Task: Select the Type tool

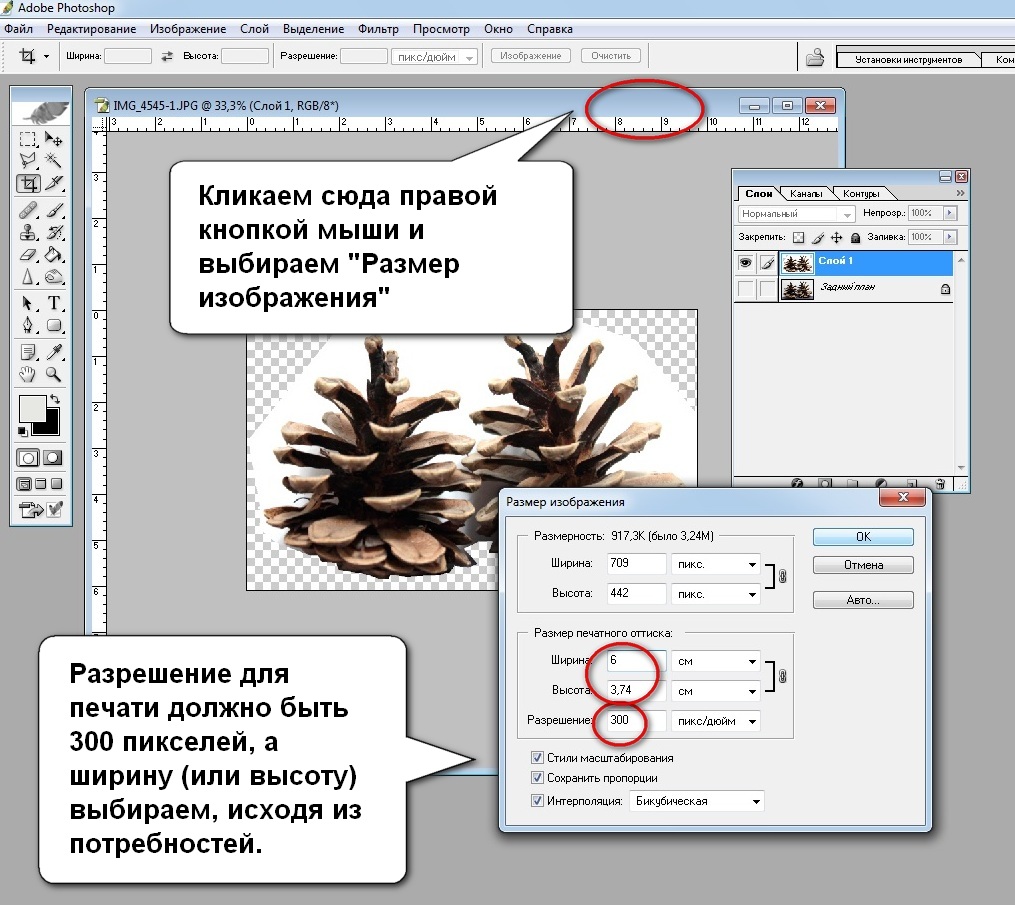Action: pos(54,303)
